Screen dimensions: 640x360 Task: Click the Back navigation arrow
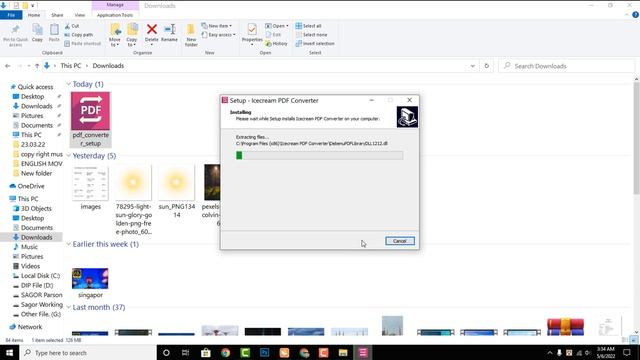tap(8, 66)
